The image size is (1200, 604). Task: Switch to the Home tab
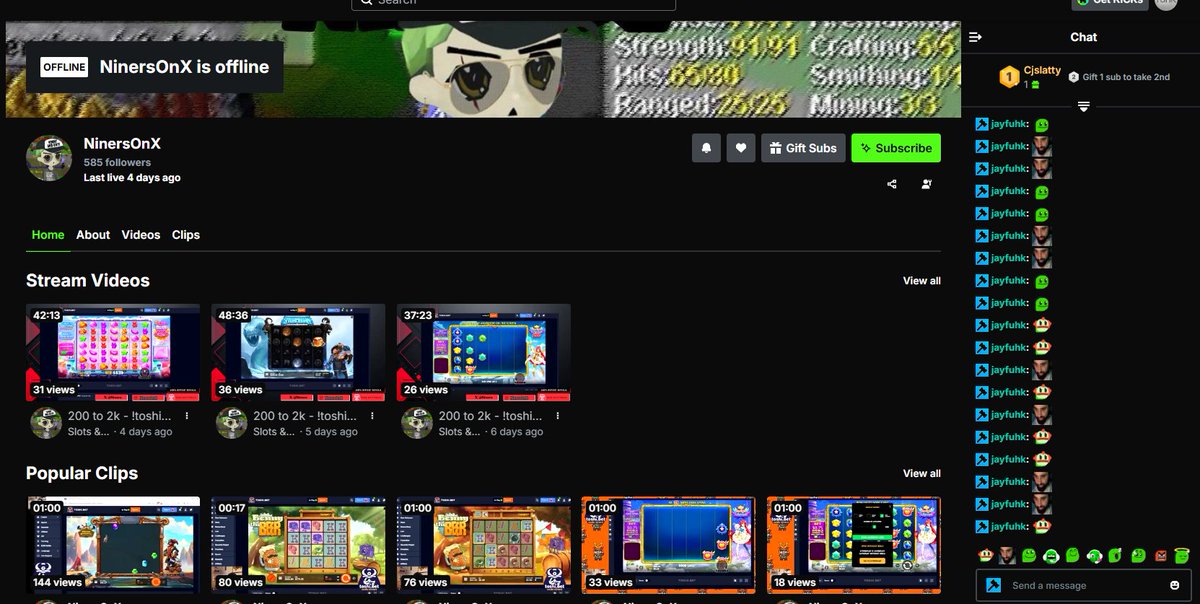pyautogui.click(x=48, y=235)
